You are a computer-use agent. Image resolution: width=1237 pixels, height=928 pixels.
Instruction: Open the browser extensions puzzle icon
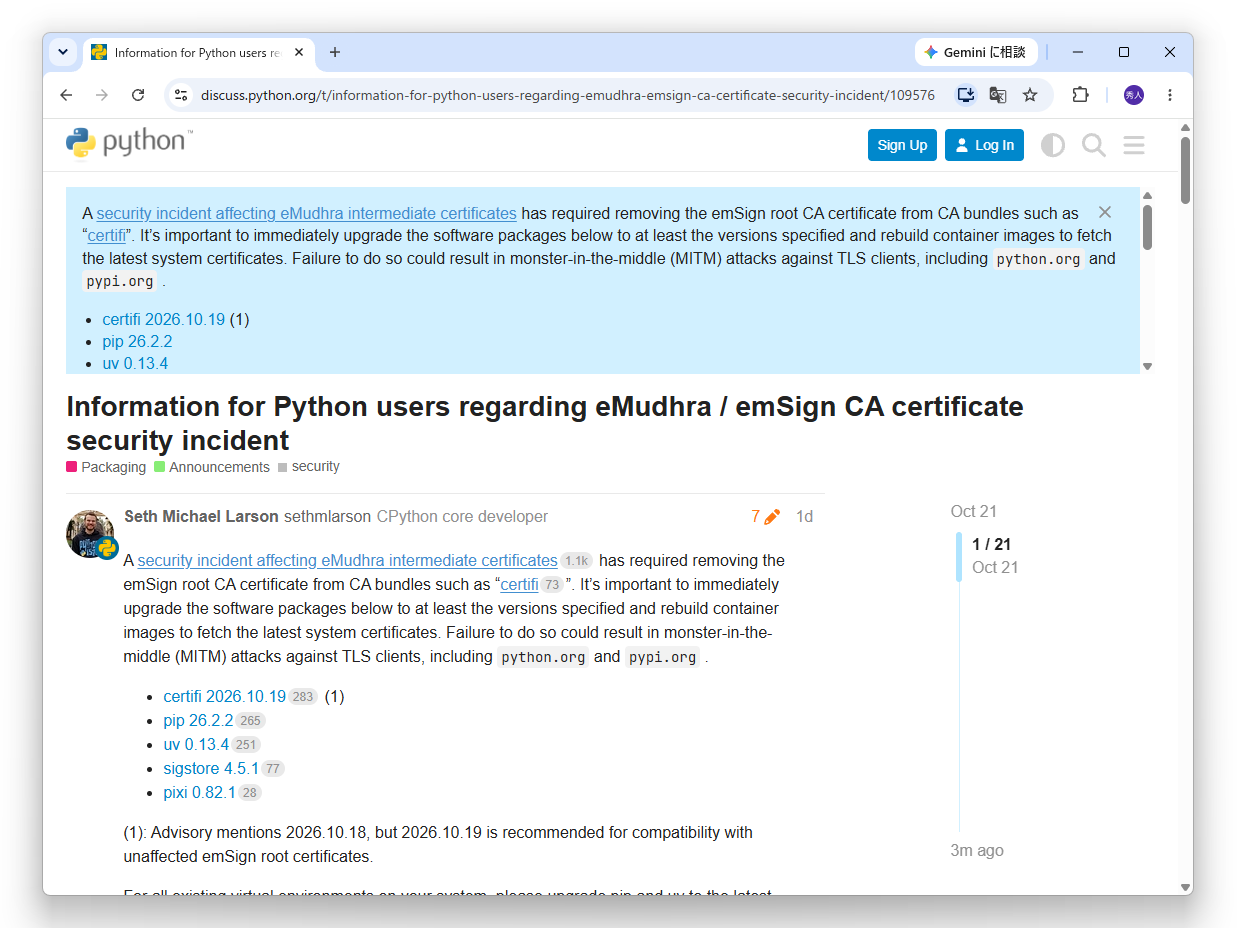click(x=1080, y=95)
